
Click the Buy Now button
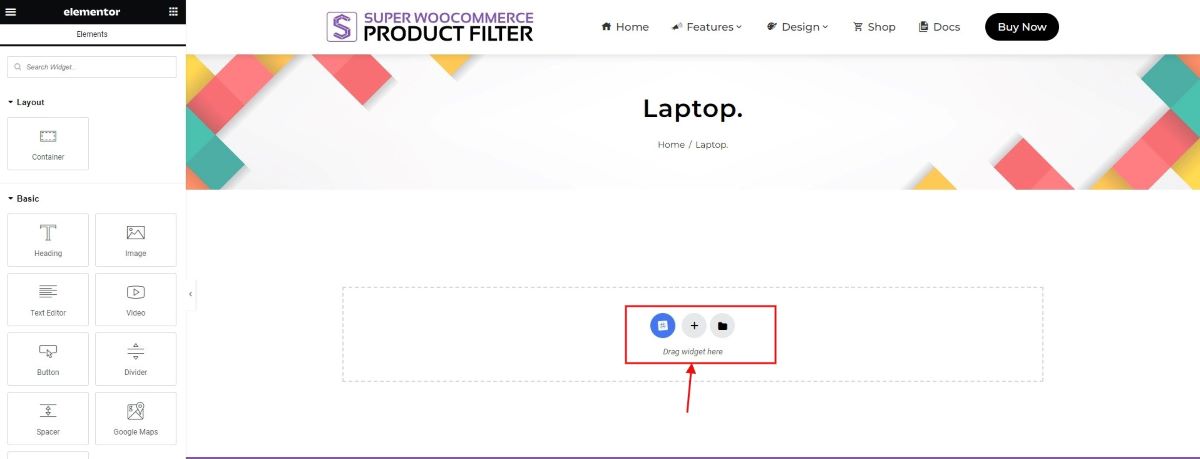coord(1022,27)
